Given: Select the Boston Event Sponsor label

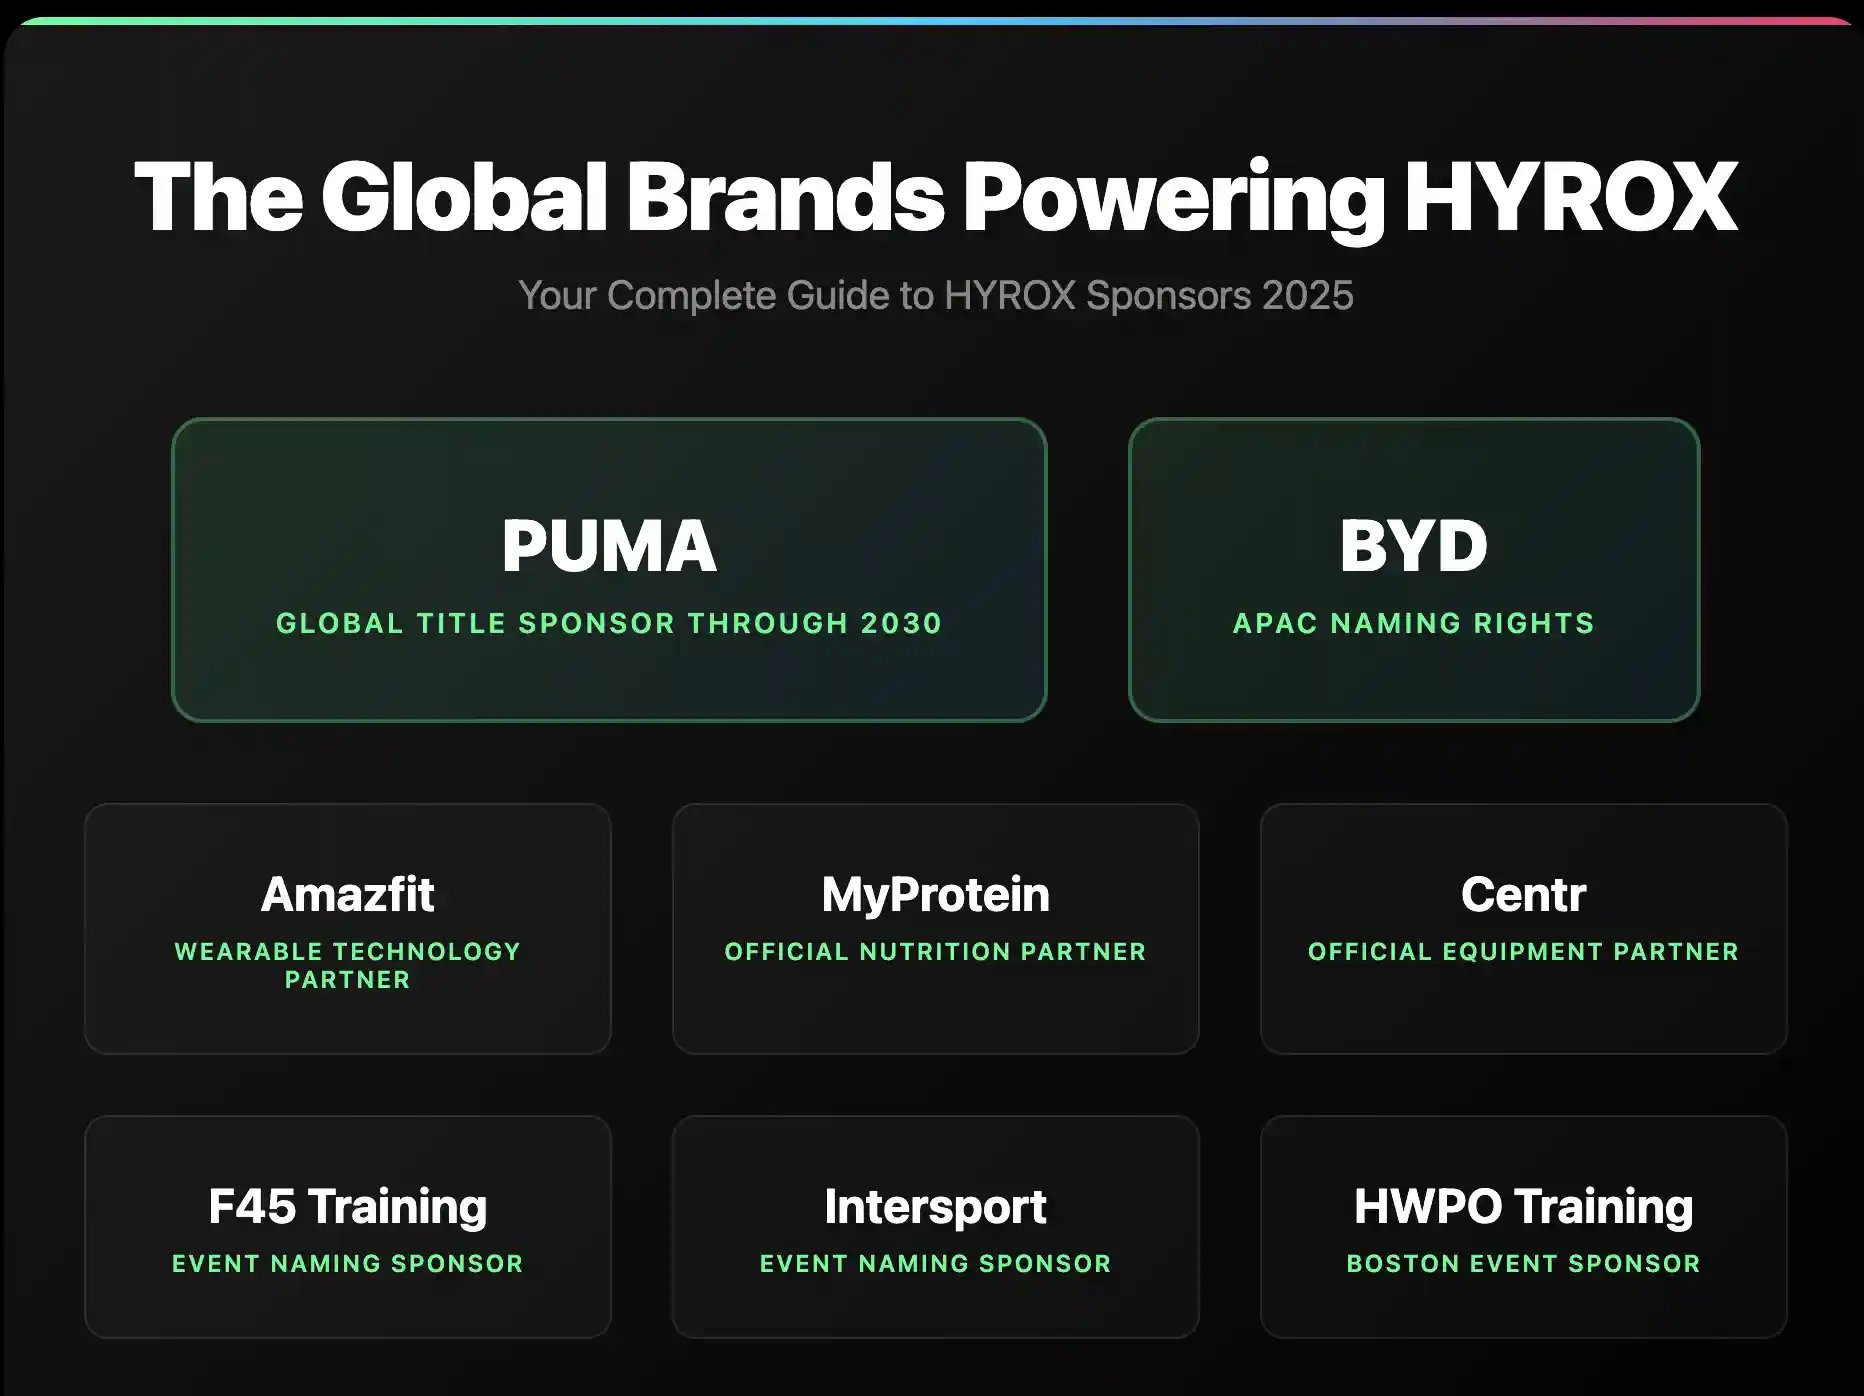Looking at the screenshot, I should tap(1522, 1263).
